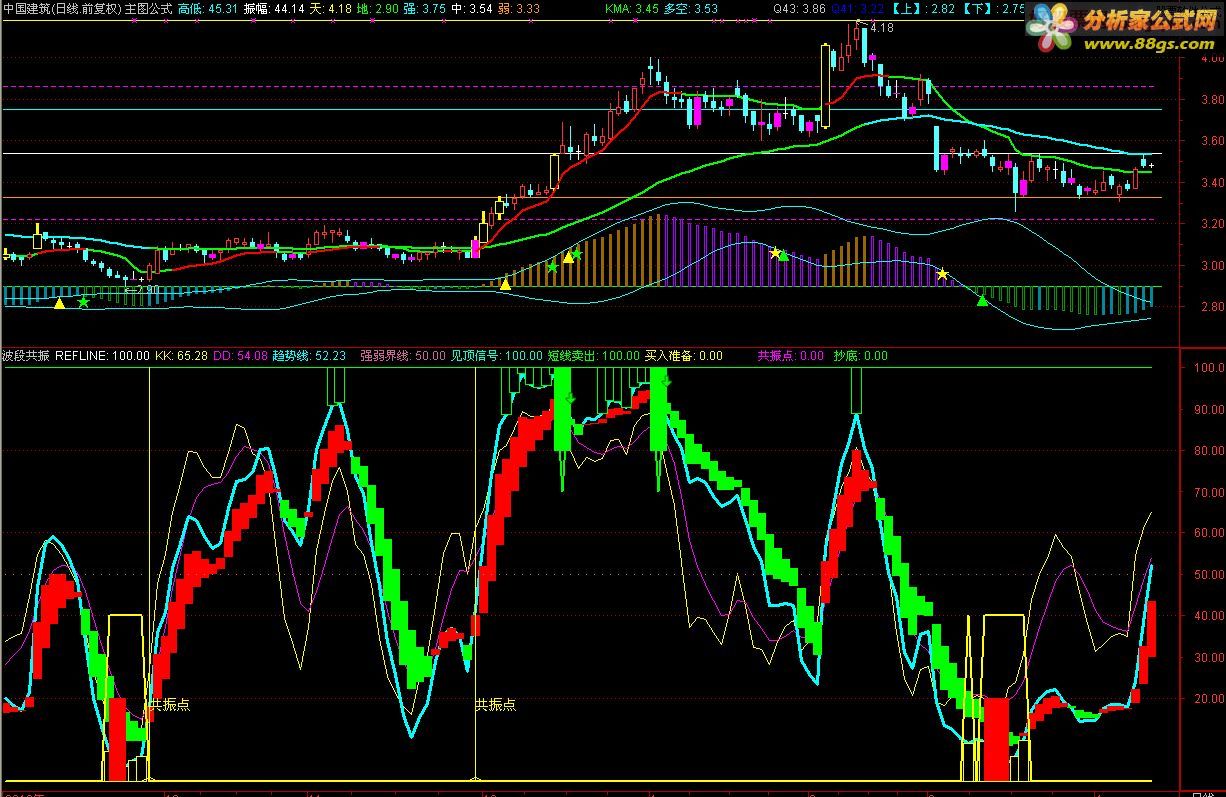Click the yellow star touching a green triangle
Image resolution: width=1226 pixels, height=797 pixels.
pos(774,253)
